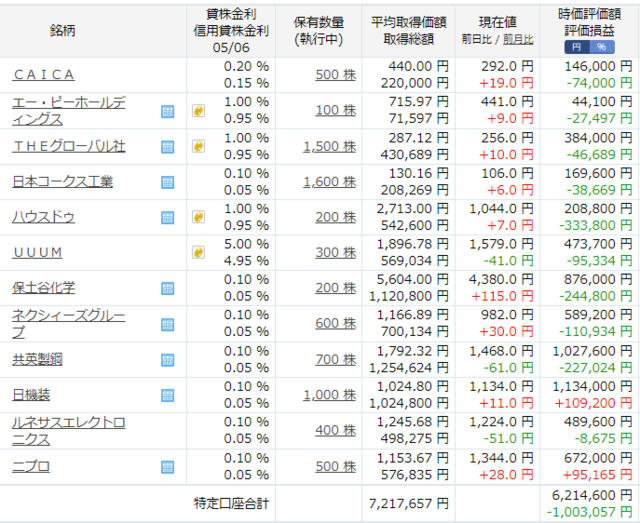Open ＴＨＥグローバル社 stock link
This screenshot has width=640, height=523.
coord(69,146)
